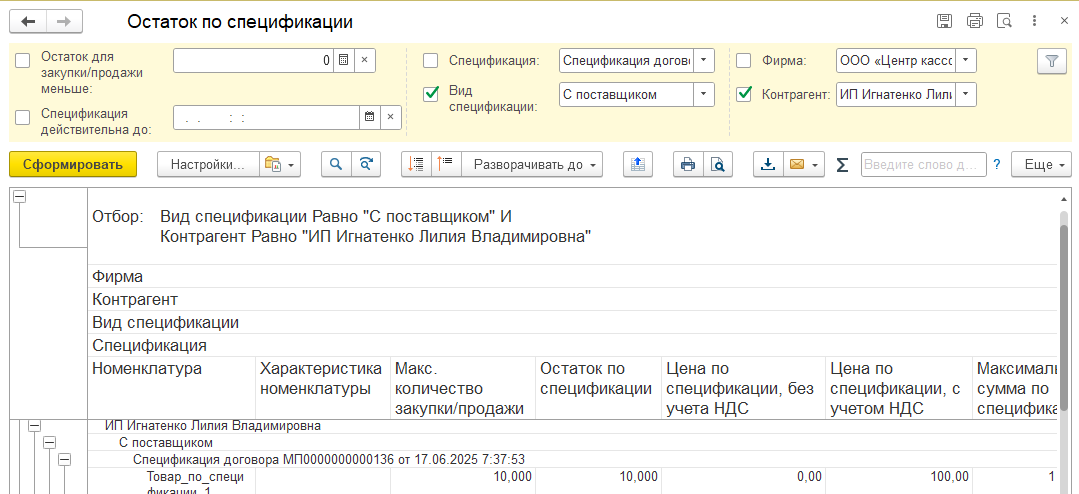Click the Настройки... button

[x=207, y=165]
